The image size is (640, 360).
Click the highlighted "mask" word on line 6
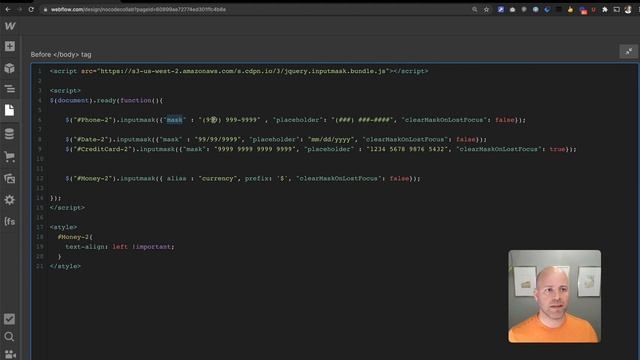(174, 120)
